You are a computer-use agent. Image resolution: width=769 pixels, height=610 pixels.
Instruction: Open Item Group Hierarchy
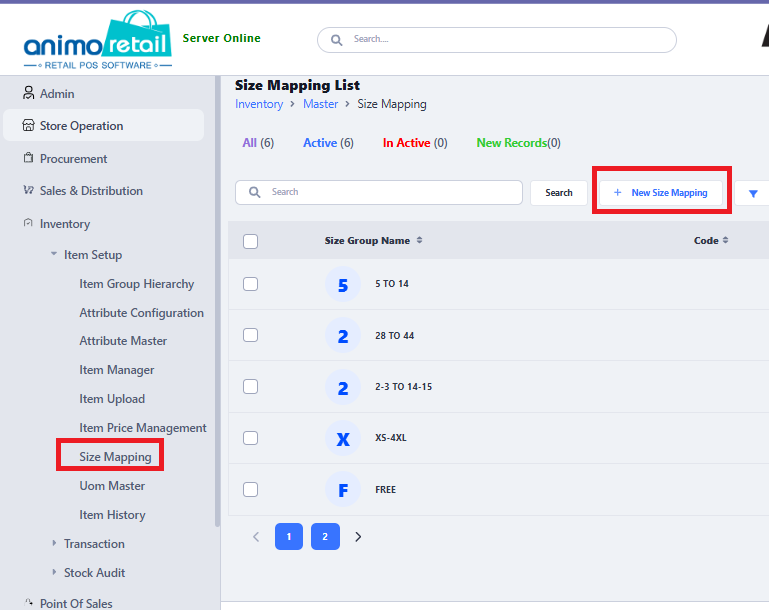click(137, 284)
